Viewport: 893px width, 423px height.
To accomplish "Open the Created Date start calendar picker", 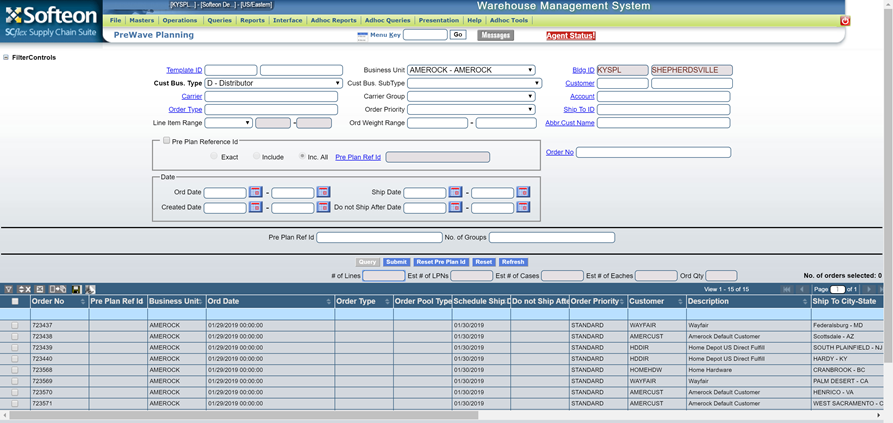I will tap(256, 207).
